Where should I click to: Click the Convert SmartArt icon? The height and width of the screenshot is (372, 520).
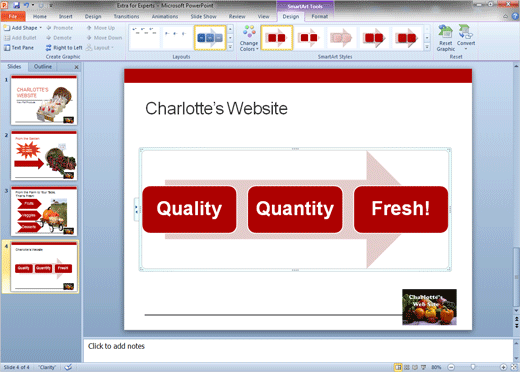click(466, 32)
